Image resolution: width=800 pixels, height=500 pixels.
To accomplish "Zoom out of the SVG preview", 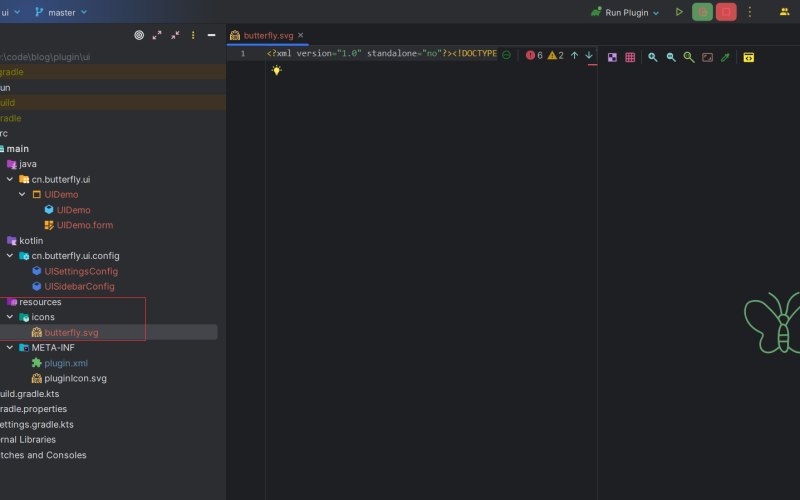I will point(671,57).
